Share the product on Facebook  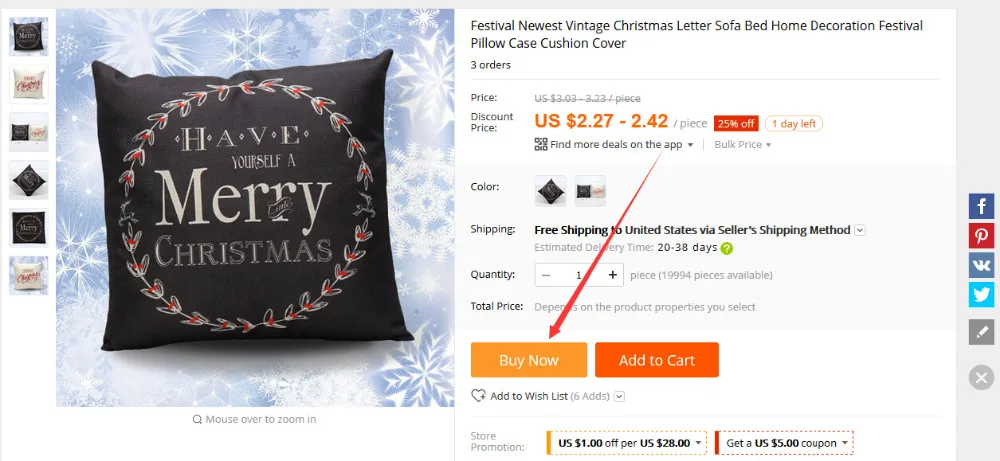(982, 206)
